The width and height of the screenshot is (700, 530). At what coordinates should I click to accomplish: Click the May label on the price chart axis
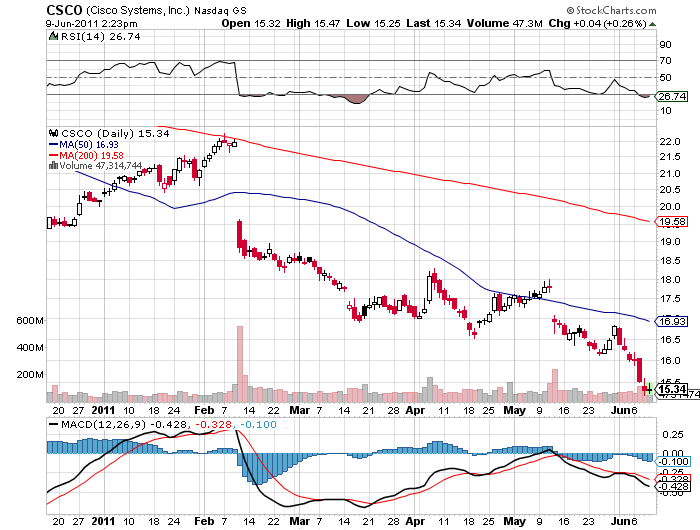[x=515, y=410]
